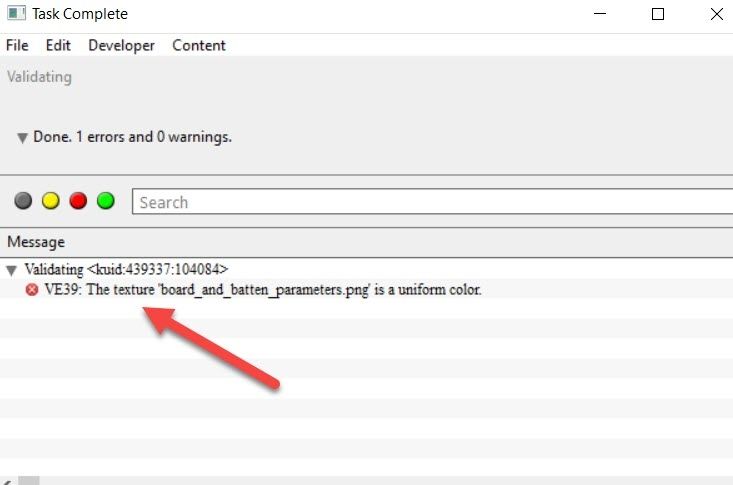The height and width of the screenshot is (485, 733).
Task: Collapse the Validating kuid:439337:104084 tree node
Action: [x=12, y=269]
